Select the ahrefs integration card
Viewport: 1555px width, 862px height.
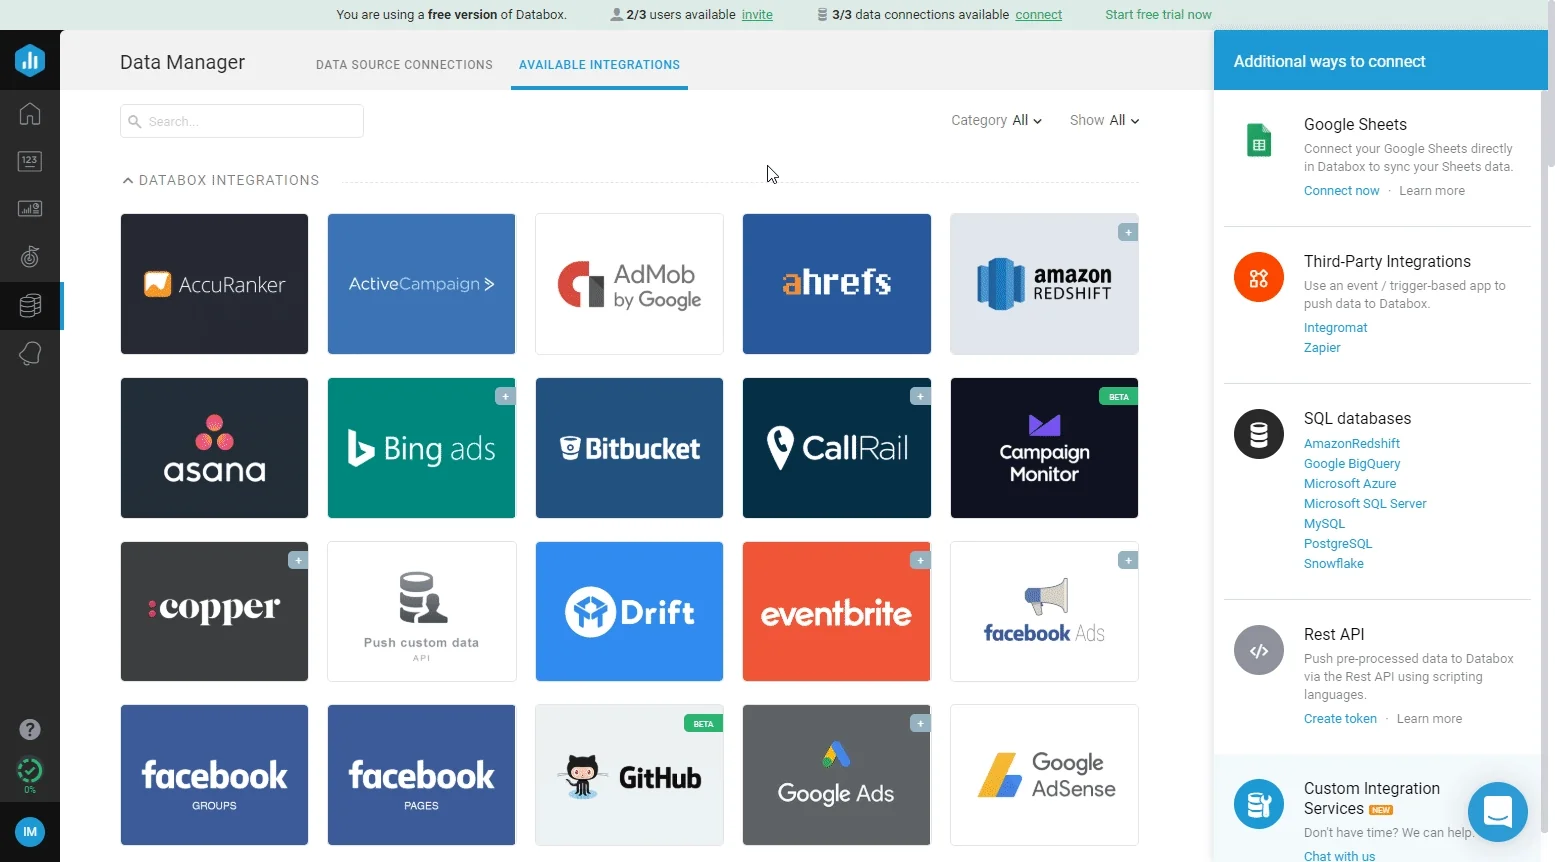(x=836, y=284)
